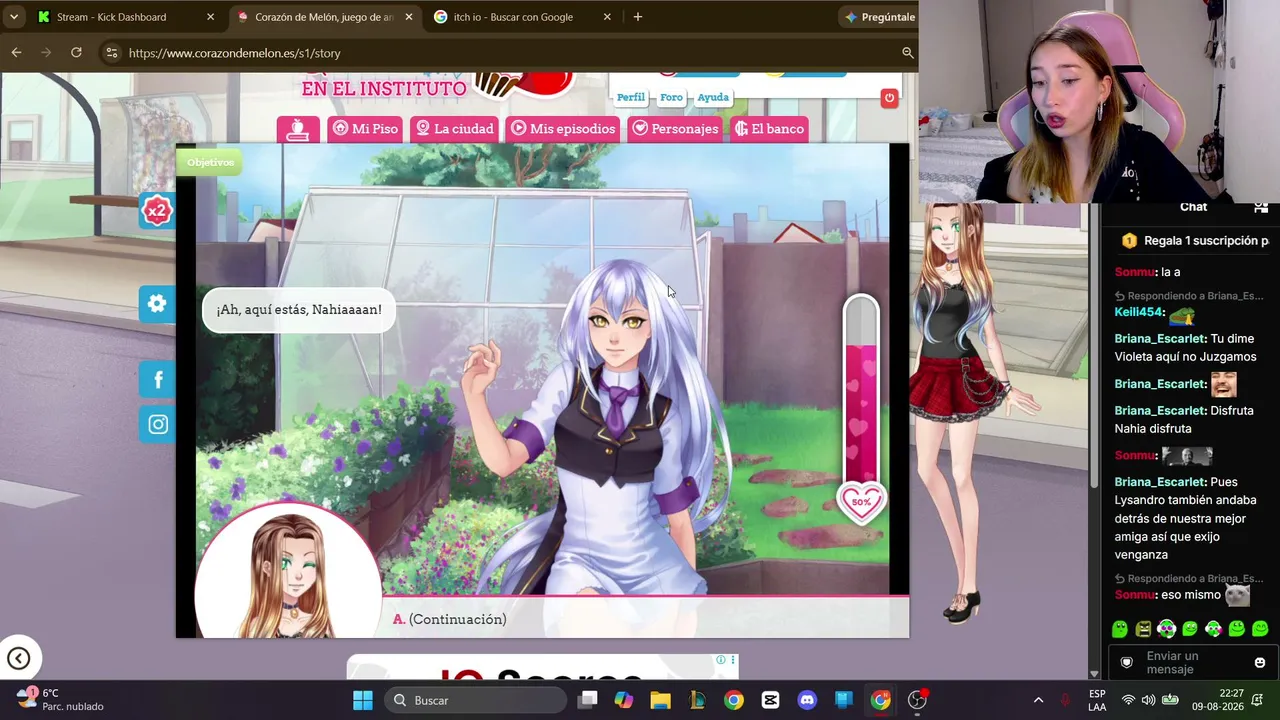1280x720 pixels.
Task: Open the Windows Start menu
Action: tap(363, 700)
